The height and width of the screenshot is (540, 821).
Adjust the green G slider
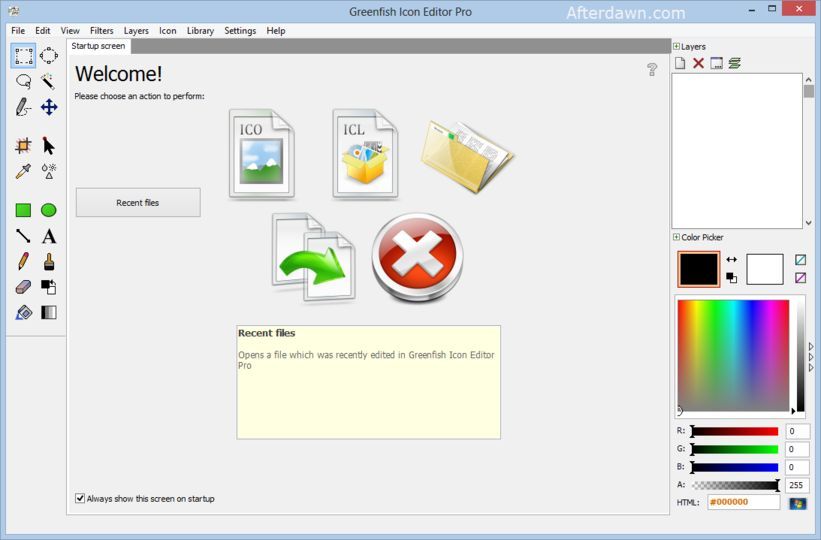coord(735,449)
